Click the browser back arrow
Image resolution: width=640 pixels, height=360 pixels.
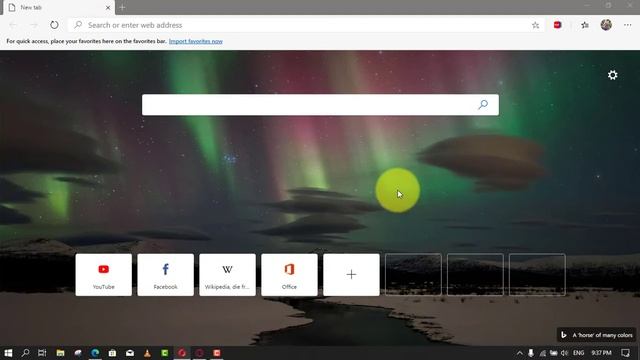click(13, 25)
